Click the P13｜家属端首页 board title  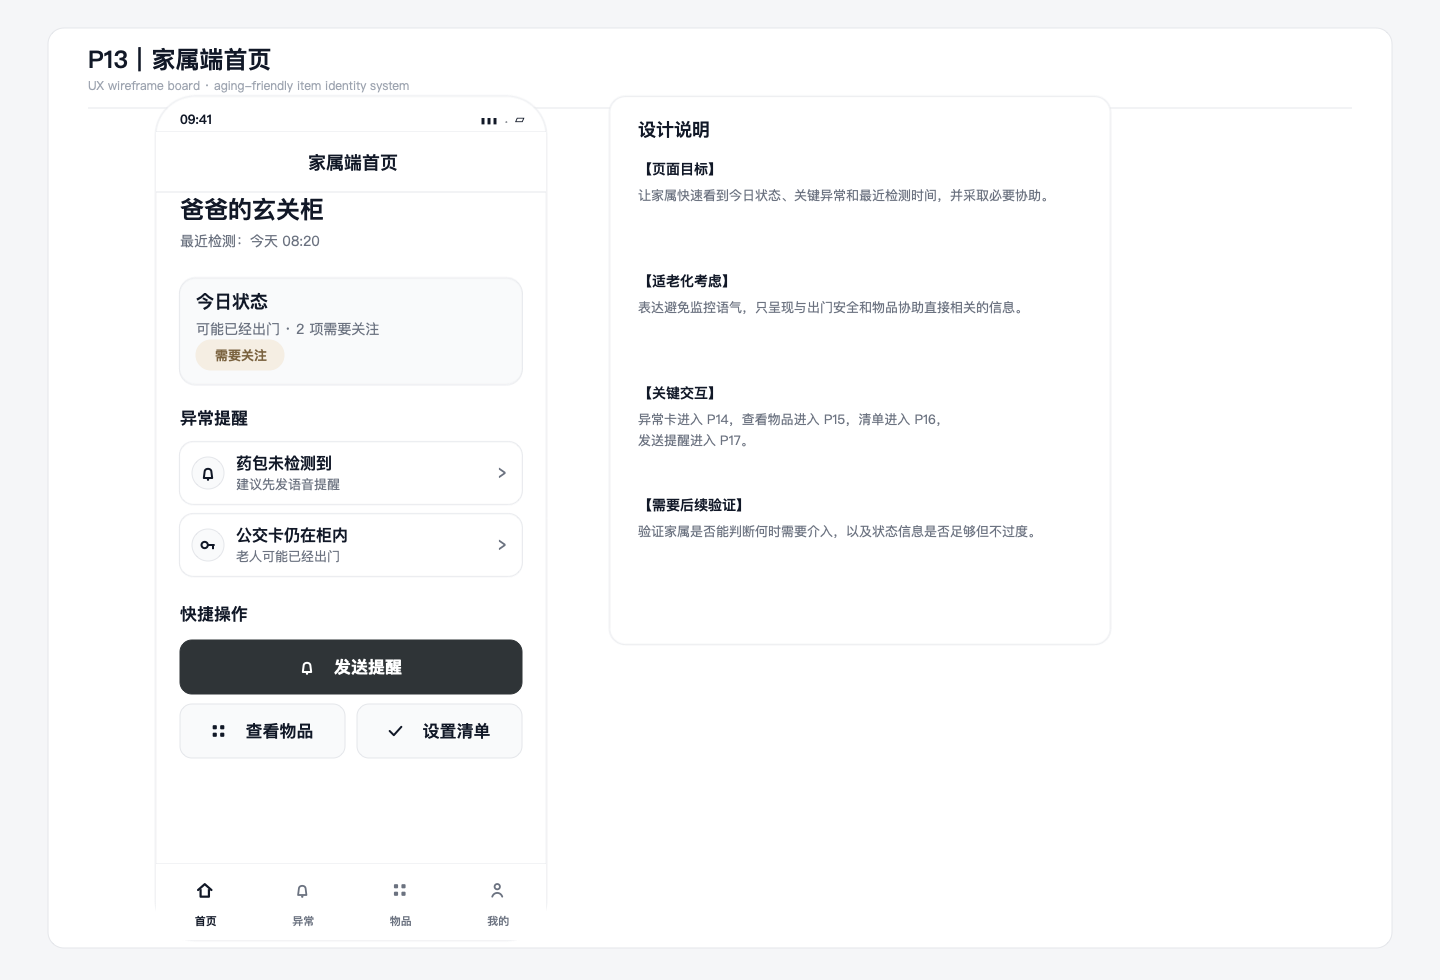pos(179,60)
